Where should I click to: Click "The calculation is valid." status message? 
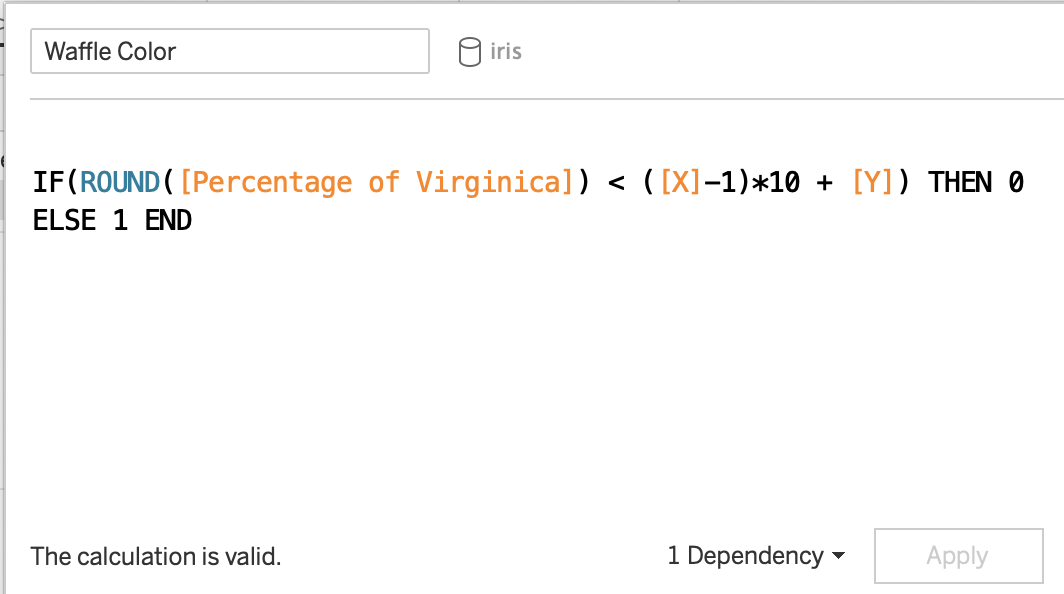[156, 557]
